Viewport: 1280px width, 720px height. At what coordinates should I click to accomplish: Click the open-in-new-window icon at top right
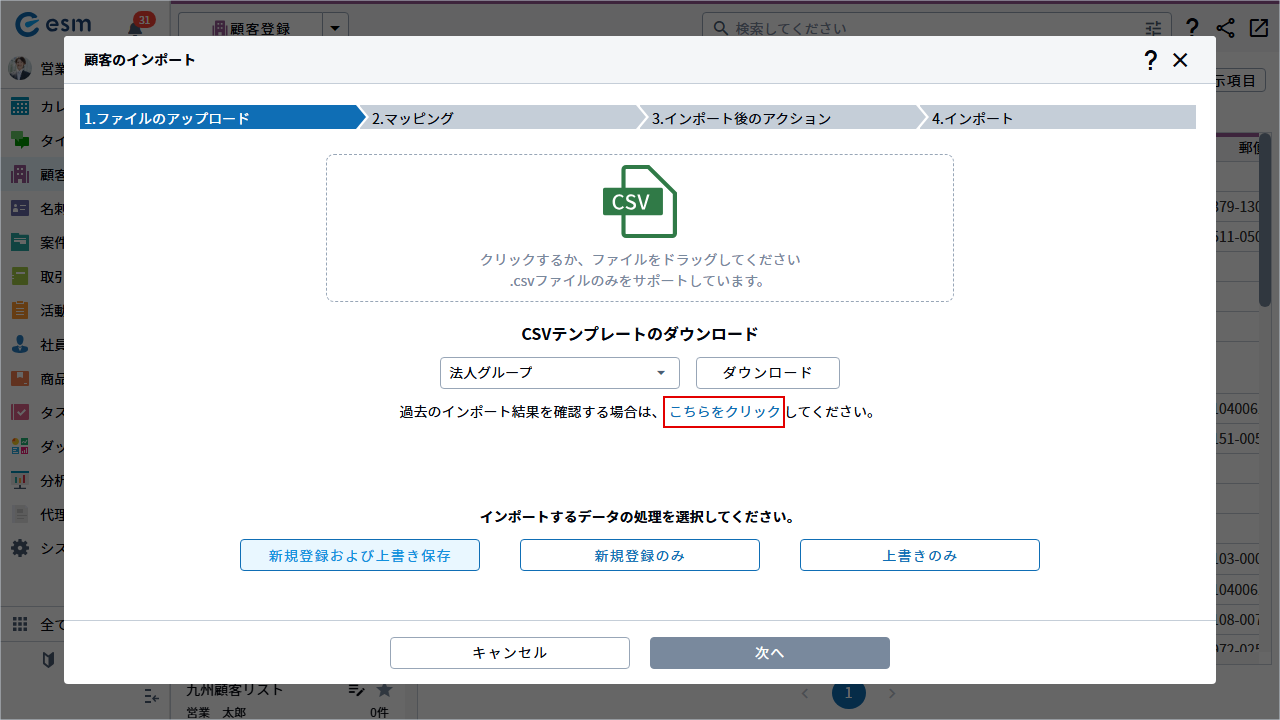point(1258,28)
